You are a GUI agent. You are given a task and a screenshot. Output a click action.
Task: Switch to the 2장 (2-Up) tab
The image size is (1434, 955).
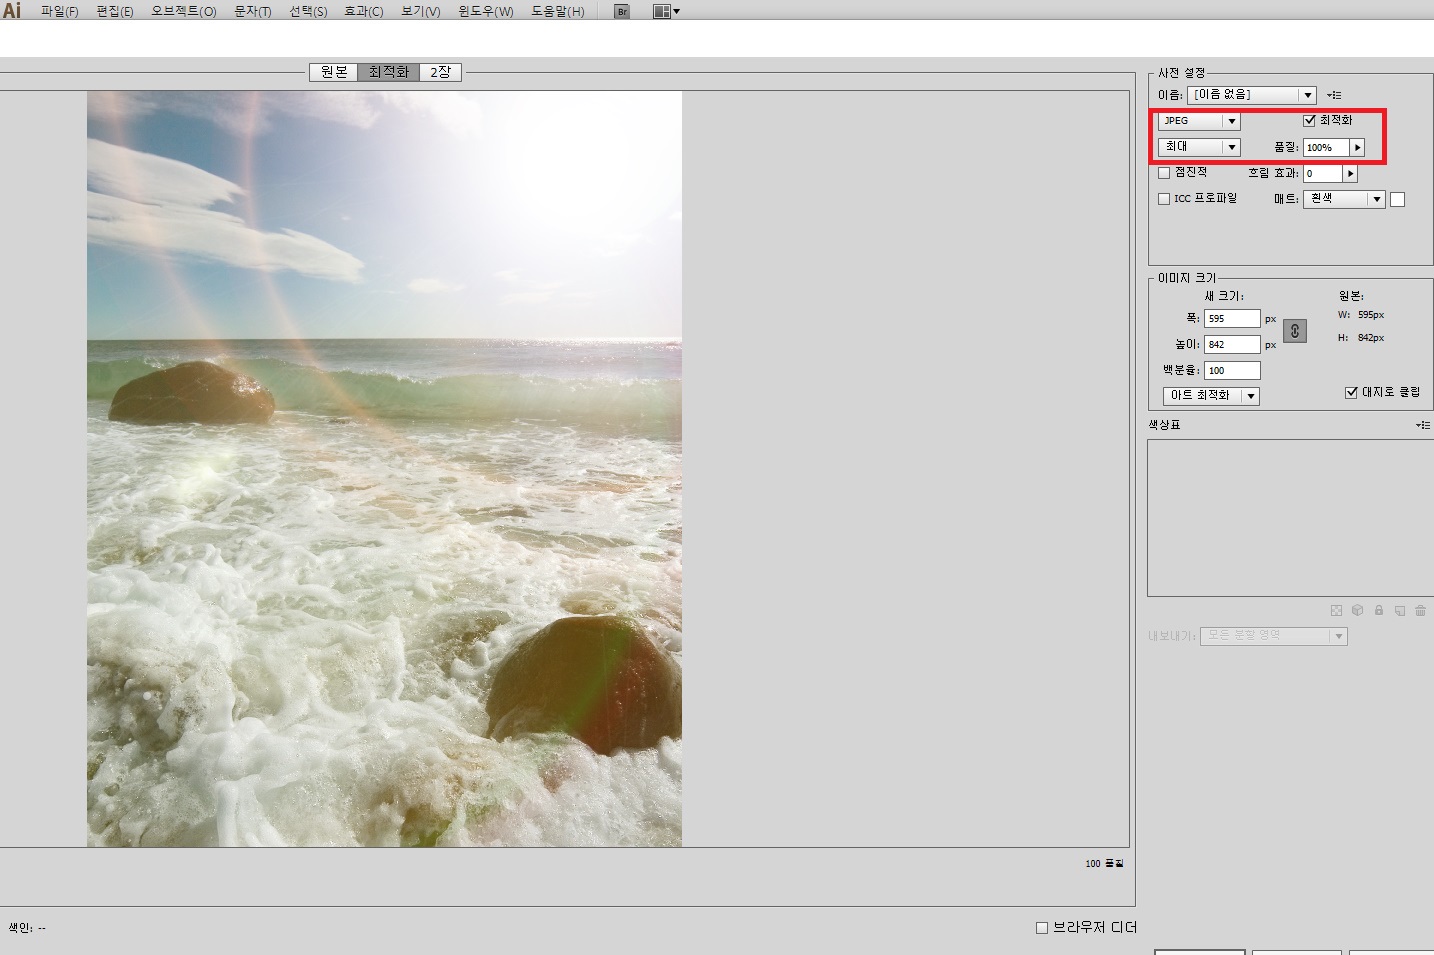440,72
